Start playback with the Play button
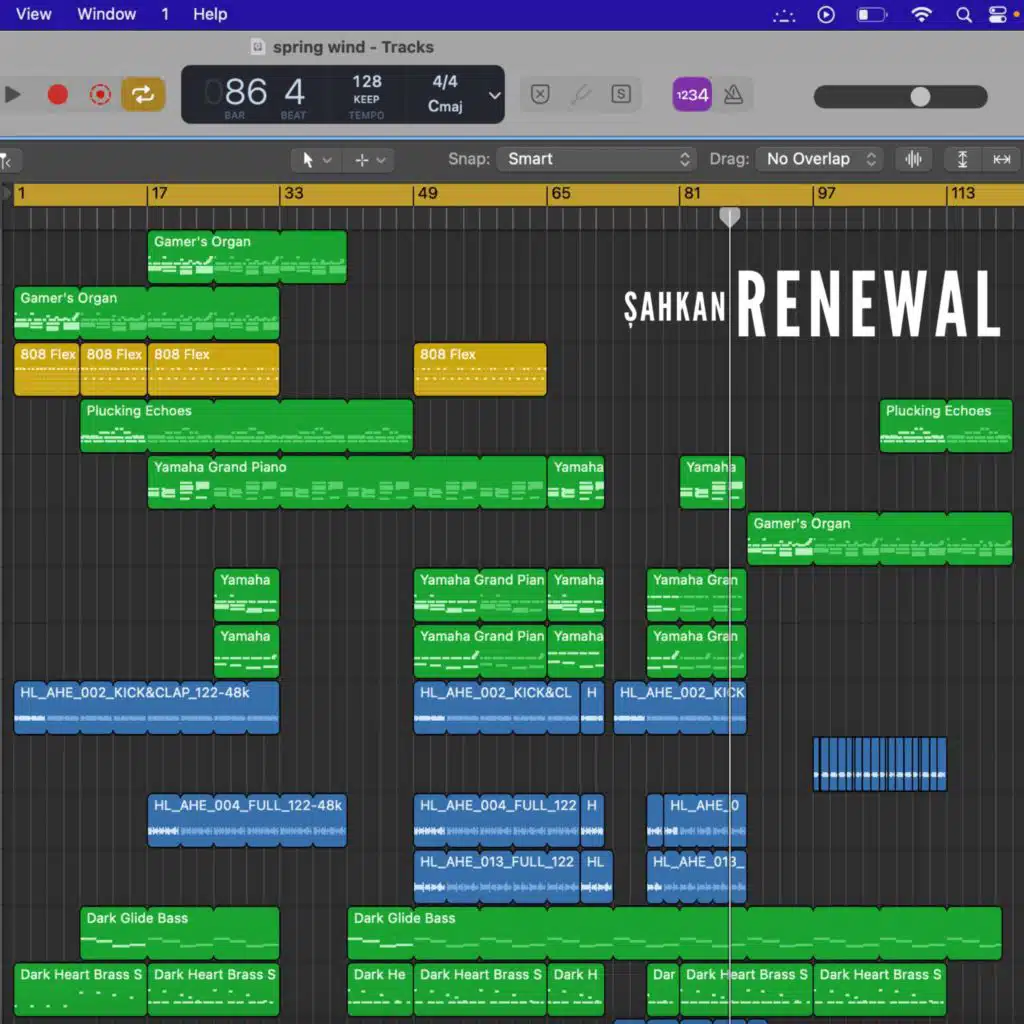This screenshot has width=1024, height=1024. (x=12, y=95)
